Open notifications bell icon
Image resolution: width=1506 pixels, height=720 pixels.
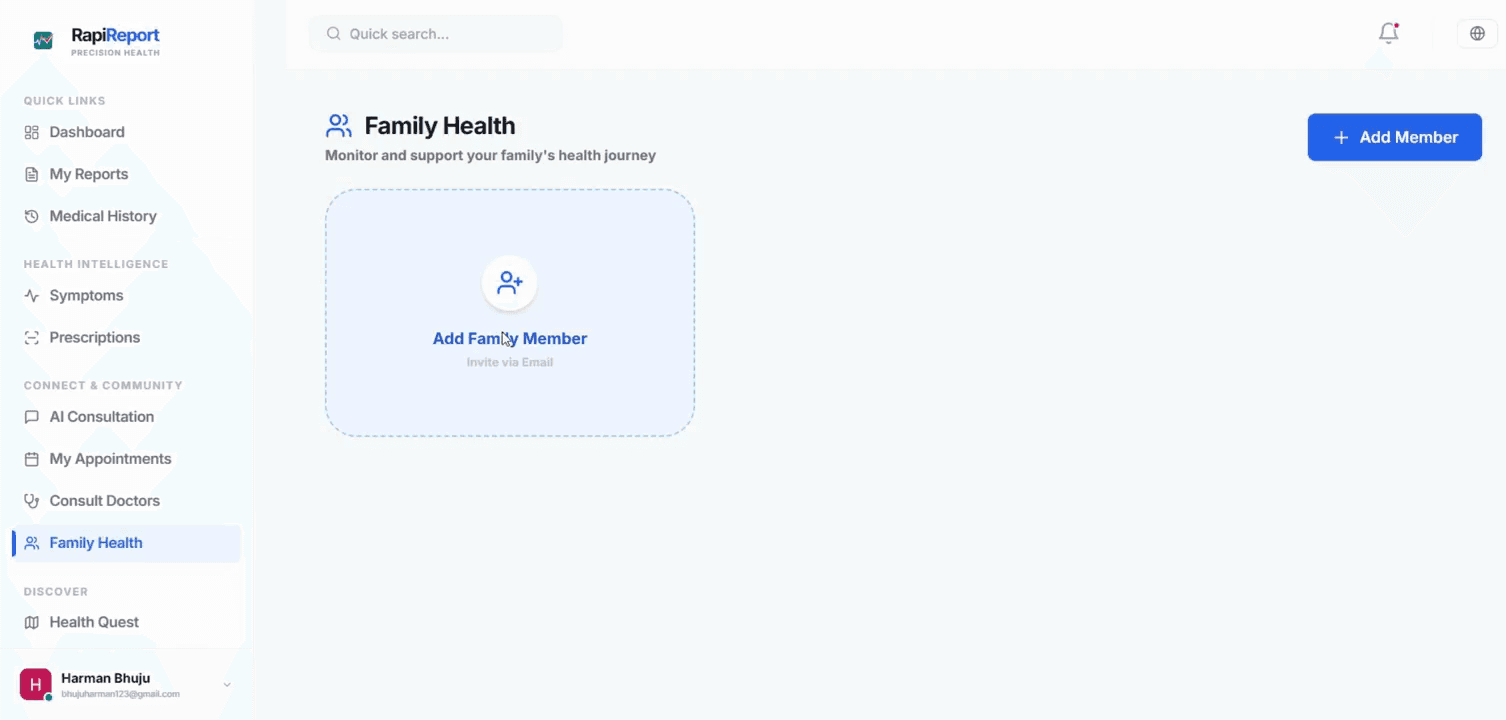point(1388,33)
